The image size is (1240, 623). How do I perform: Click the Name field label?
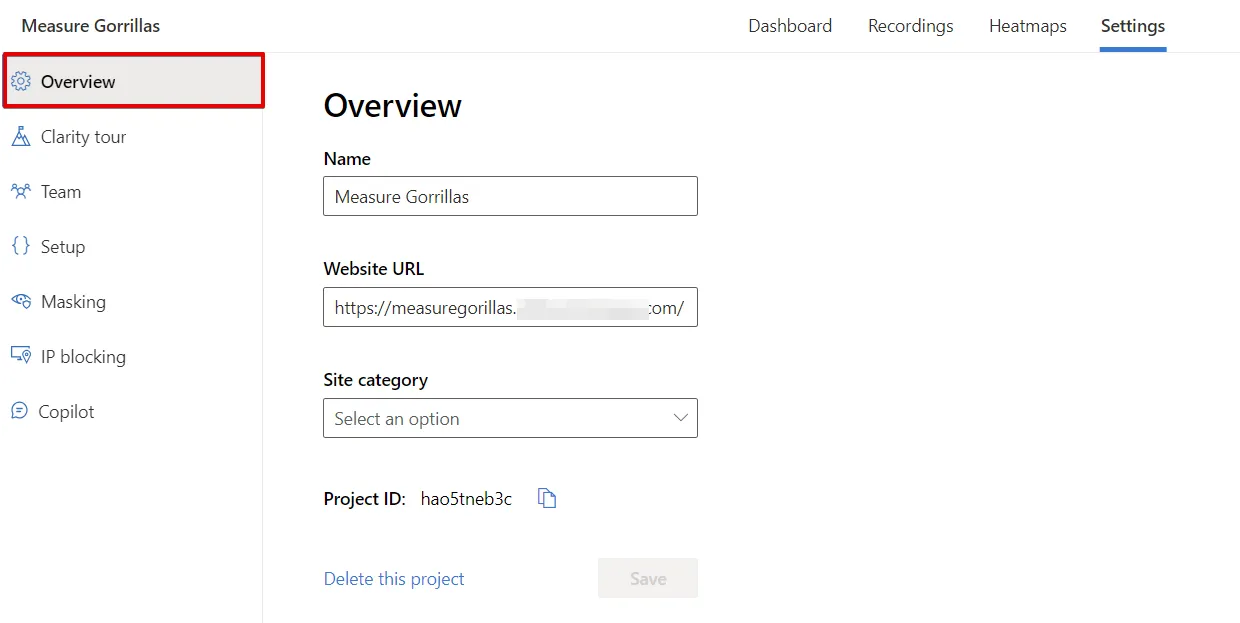point(347,159)
